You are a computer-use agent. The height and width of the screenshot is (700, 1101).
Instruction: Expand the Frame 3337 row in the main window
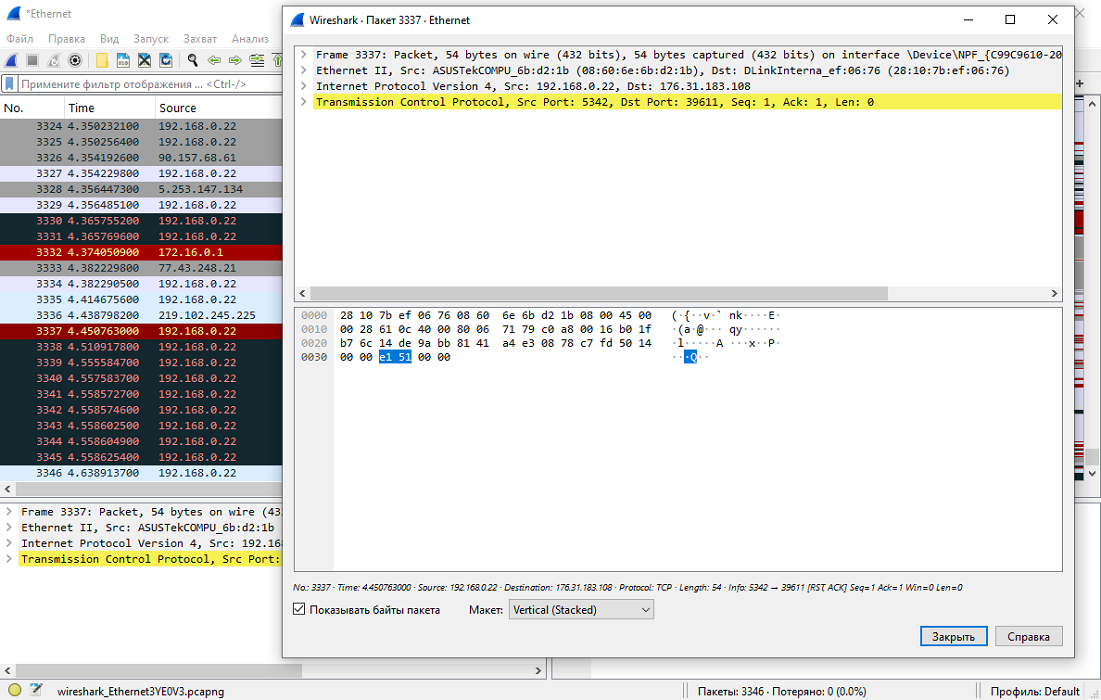[8, 512]
